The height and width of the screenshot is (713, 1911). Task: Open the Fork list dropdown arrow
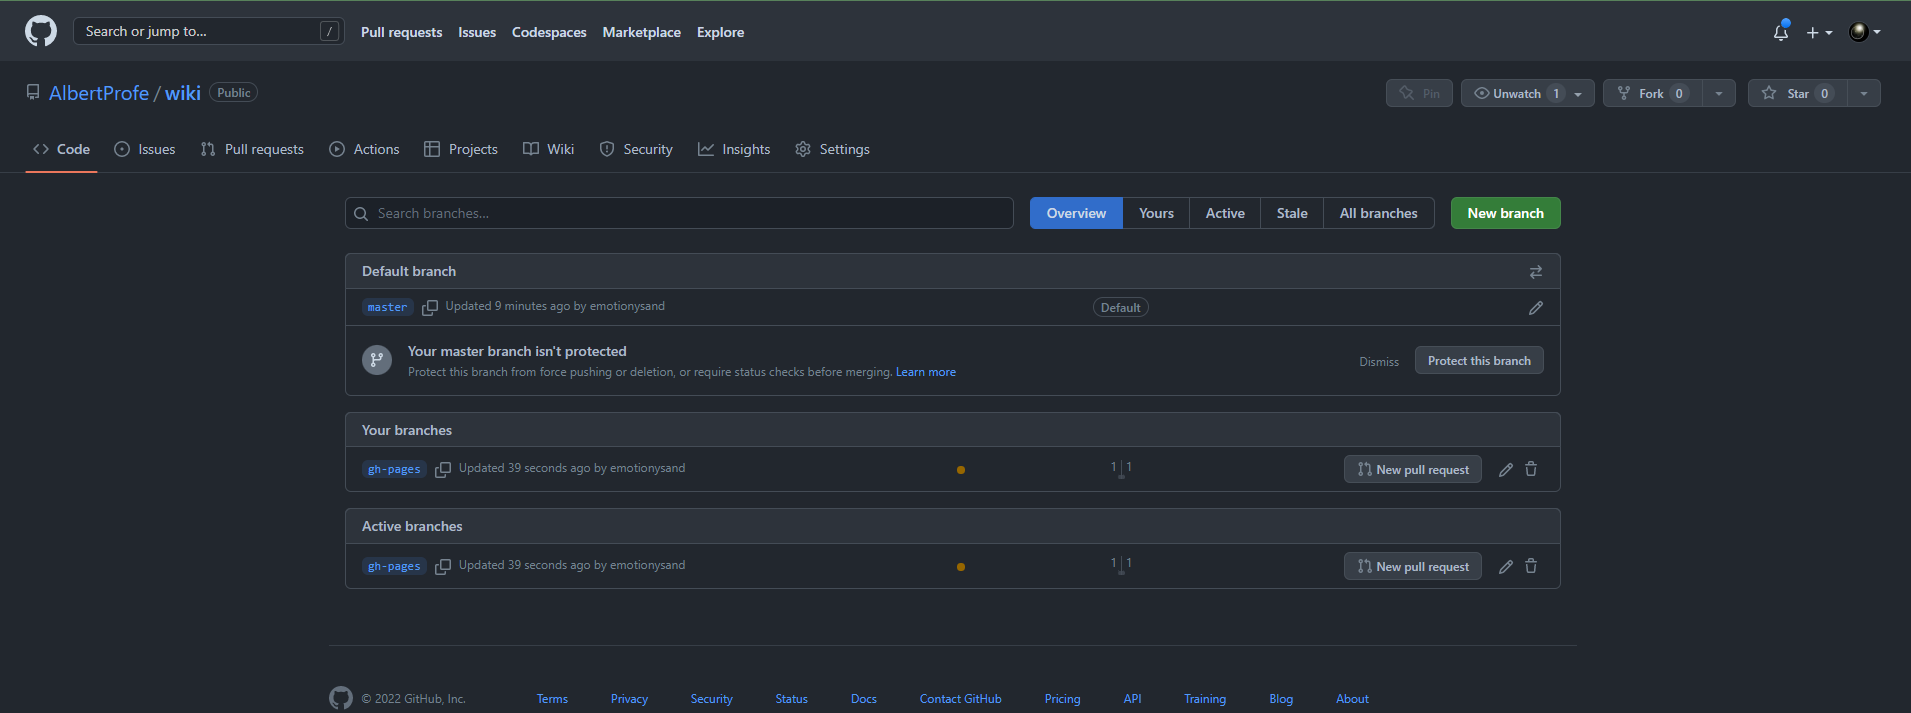(x=1719, y=93)
